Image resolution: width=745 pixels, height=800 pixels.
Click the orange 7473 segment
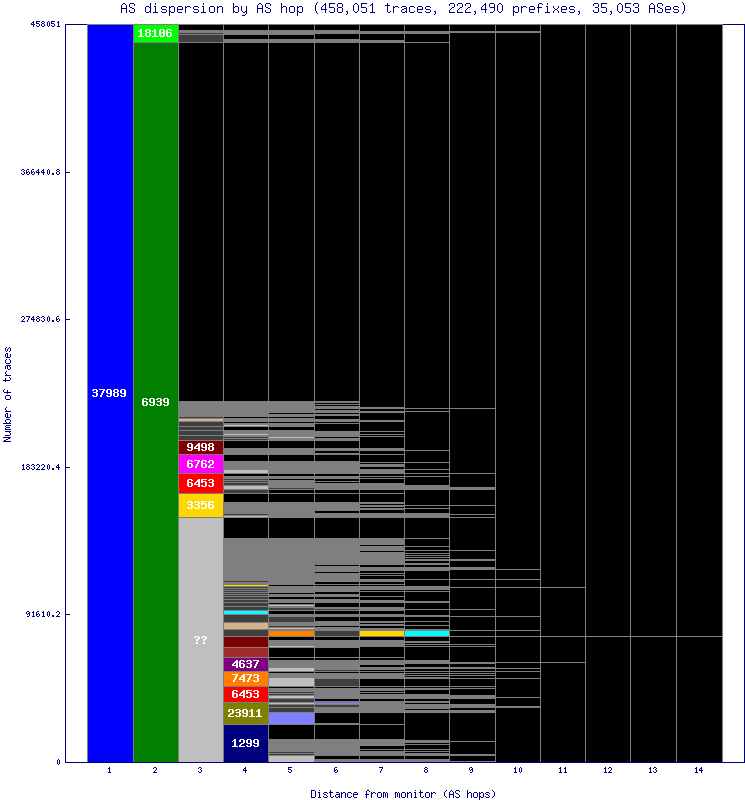pos(245,678)
